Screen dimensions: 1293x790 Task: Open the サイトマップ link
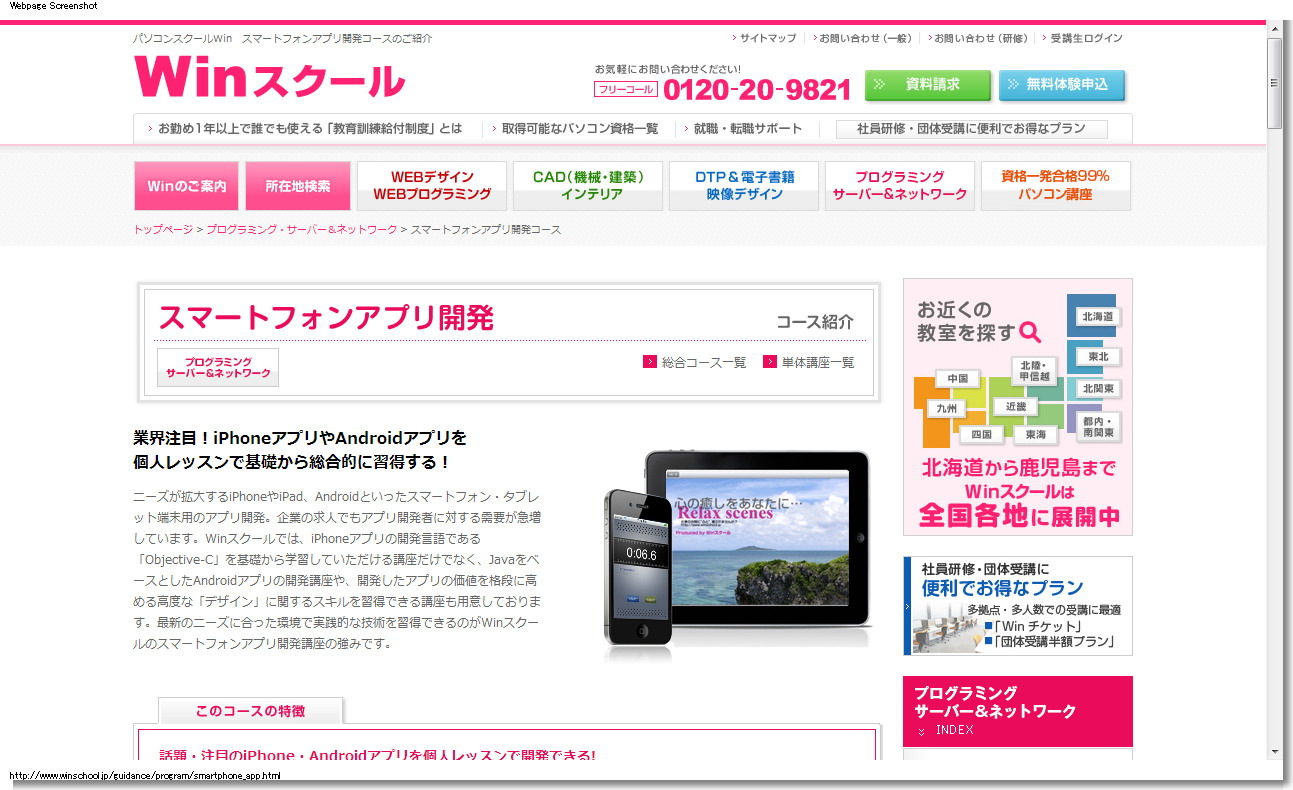coord(768,38)
